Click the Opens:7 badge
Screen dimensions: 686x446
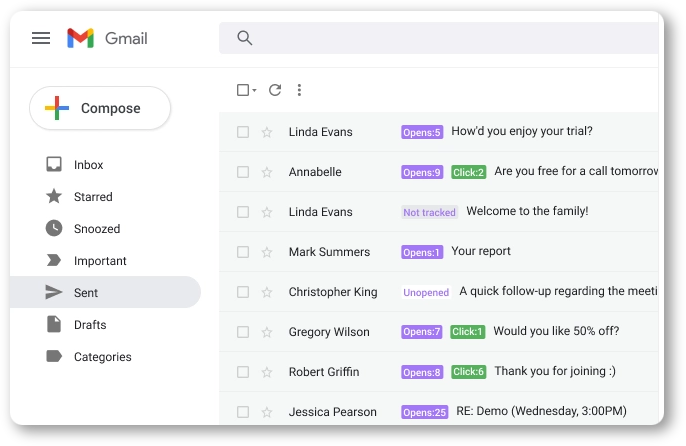[x=421, y=332]
